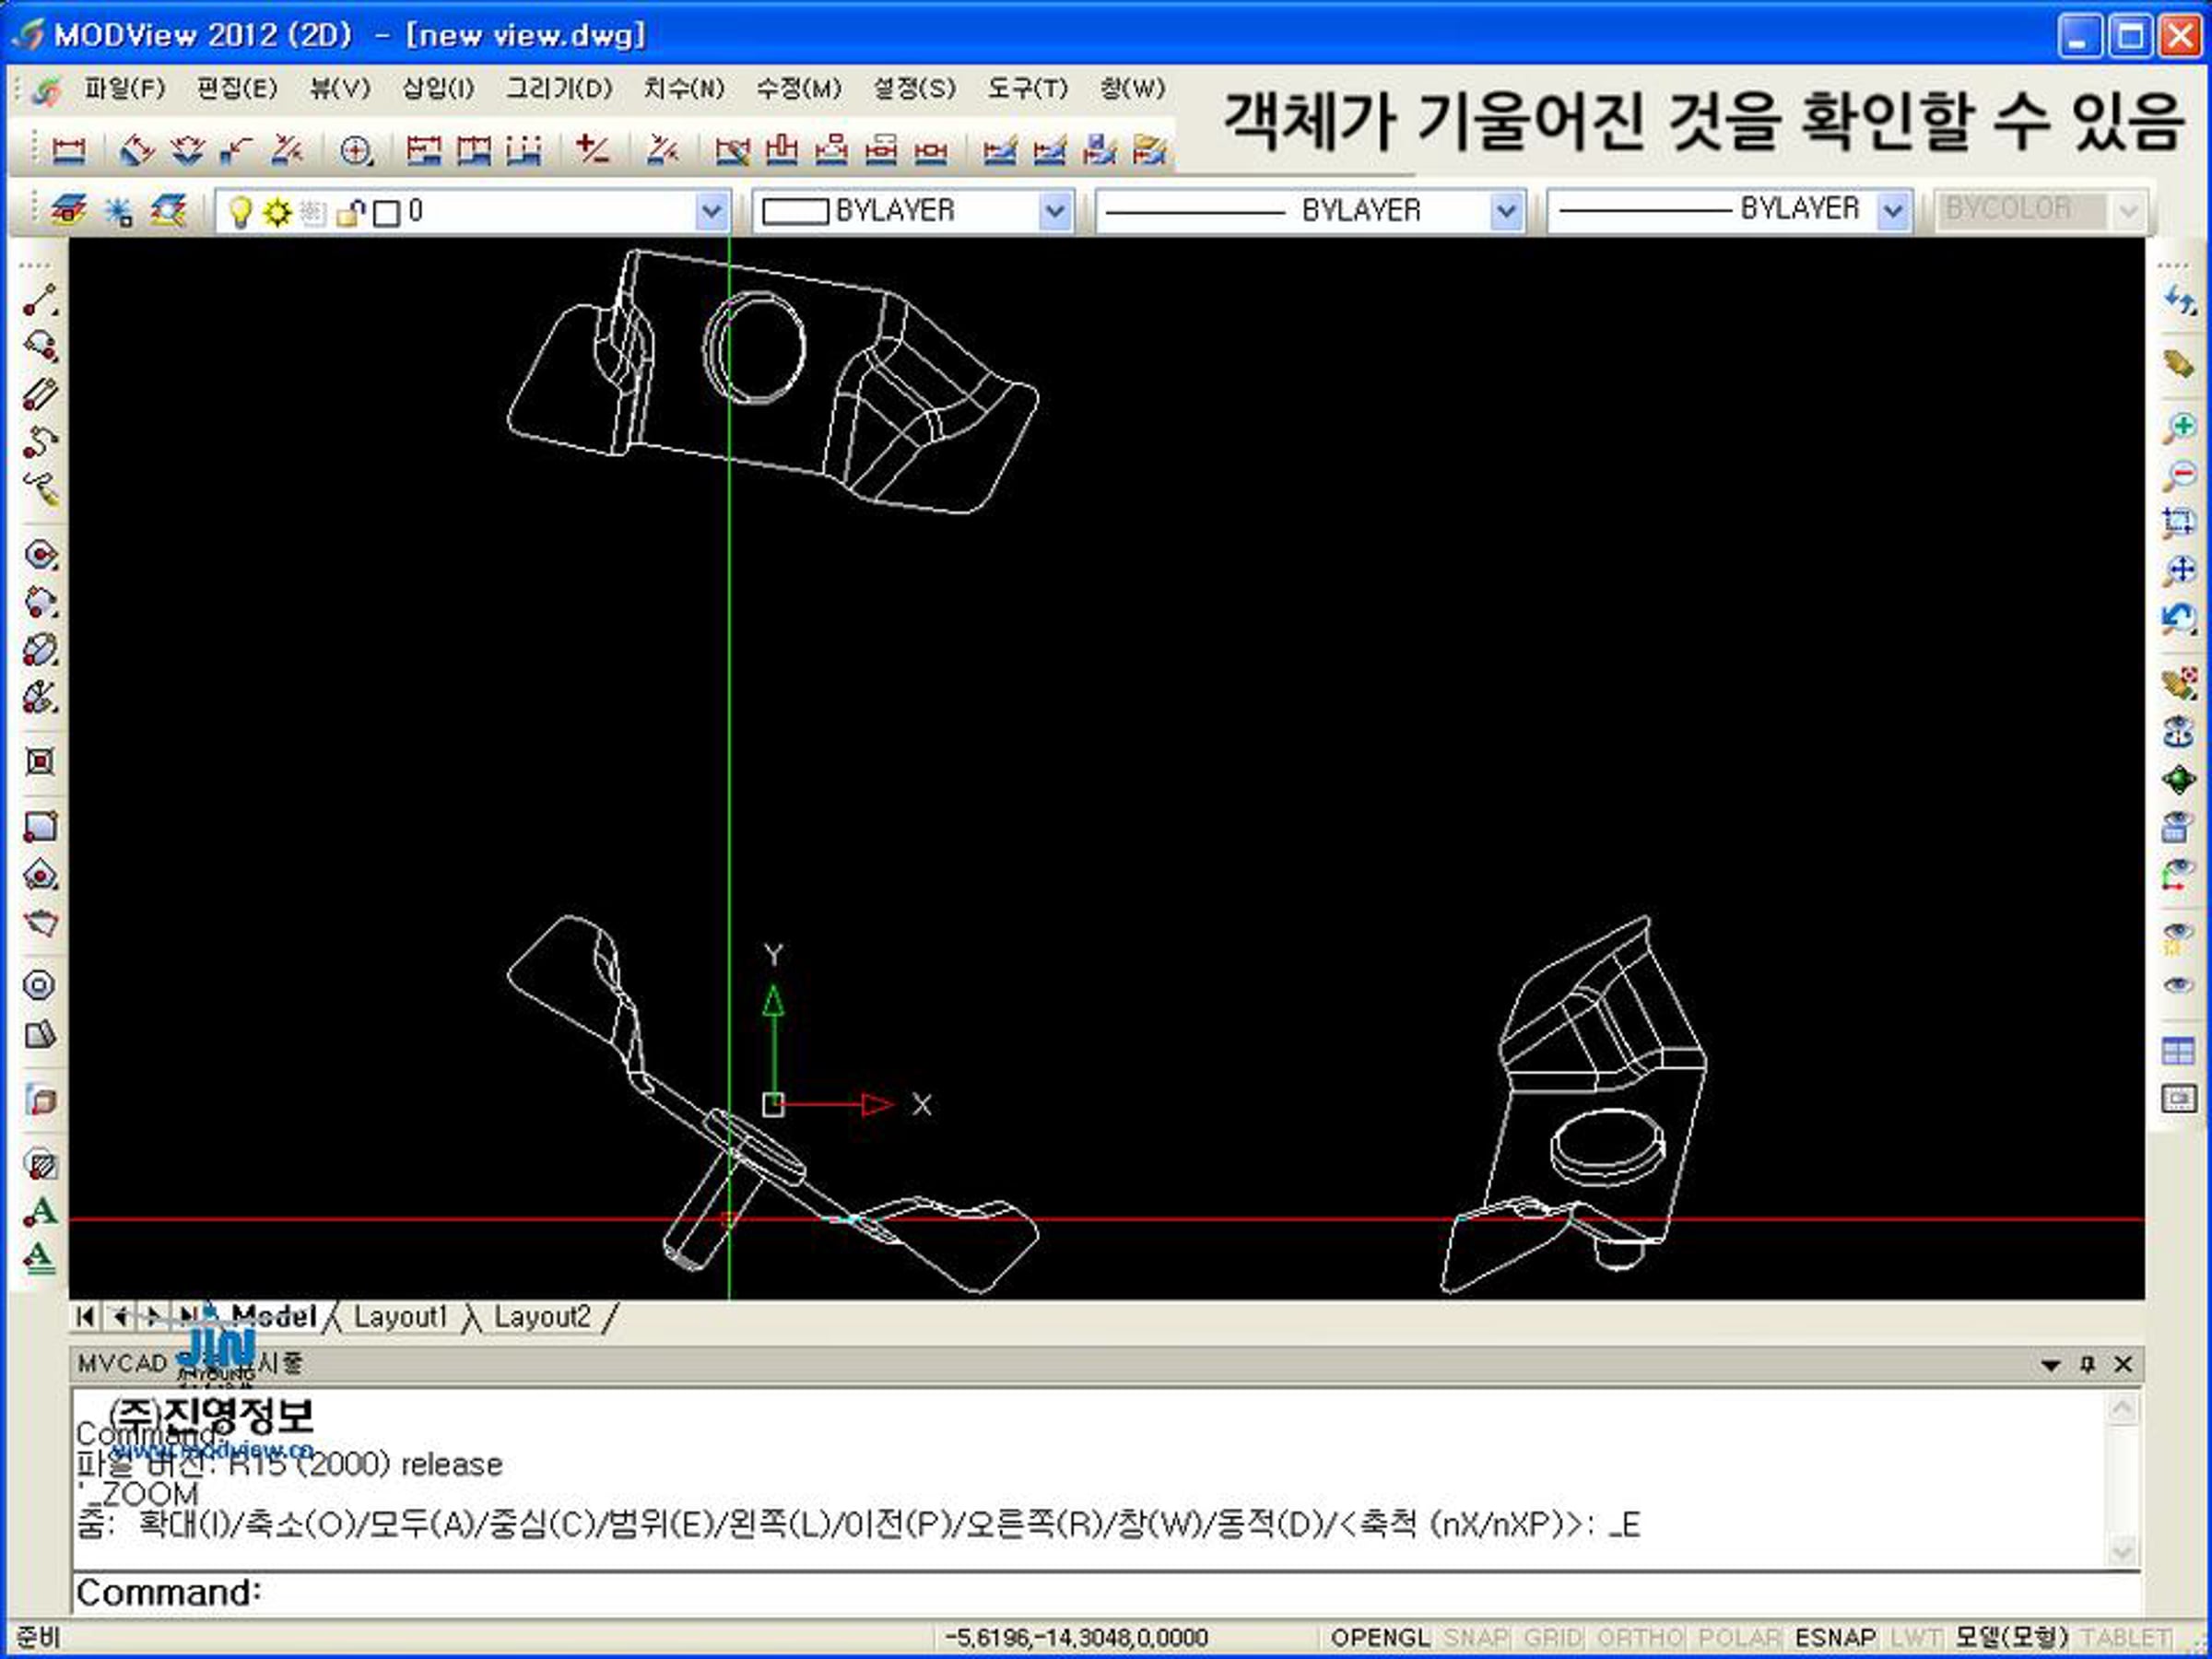The width and height of the screenshot is (2212, 1659).
Task: Click the tolerance plus-minus dimension icon
Action: click(592, 150)
